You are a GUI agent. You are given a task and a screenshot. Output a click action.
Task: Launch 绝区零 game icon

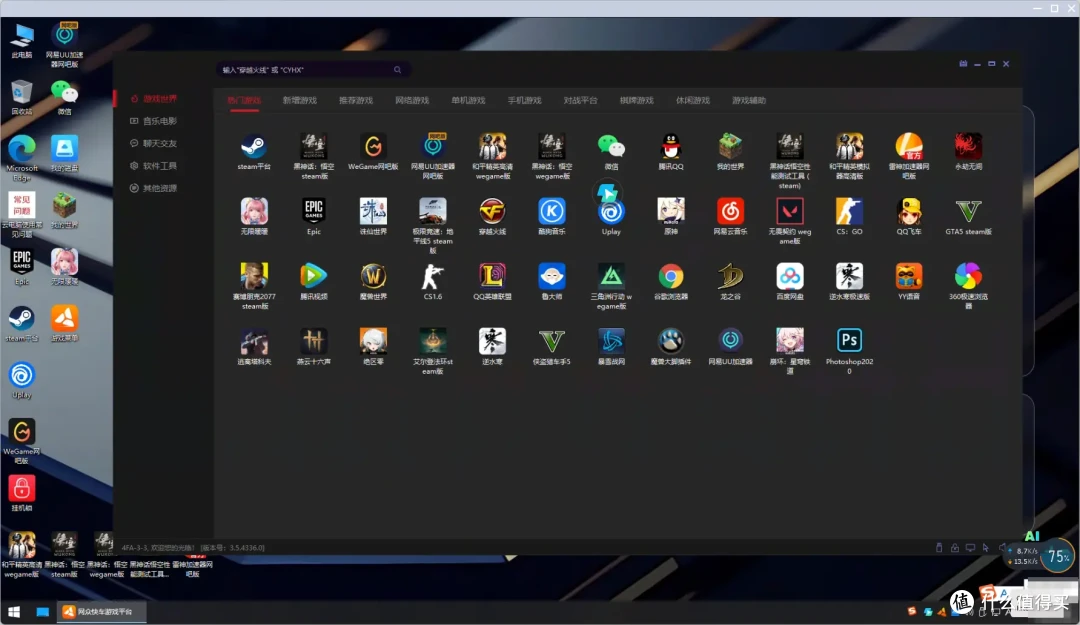(x=373, y=341)
